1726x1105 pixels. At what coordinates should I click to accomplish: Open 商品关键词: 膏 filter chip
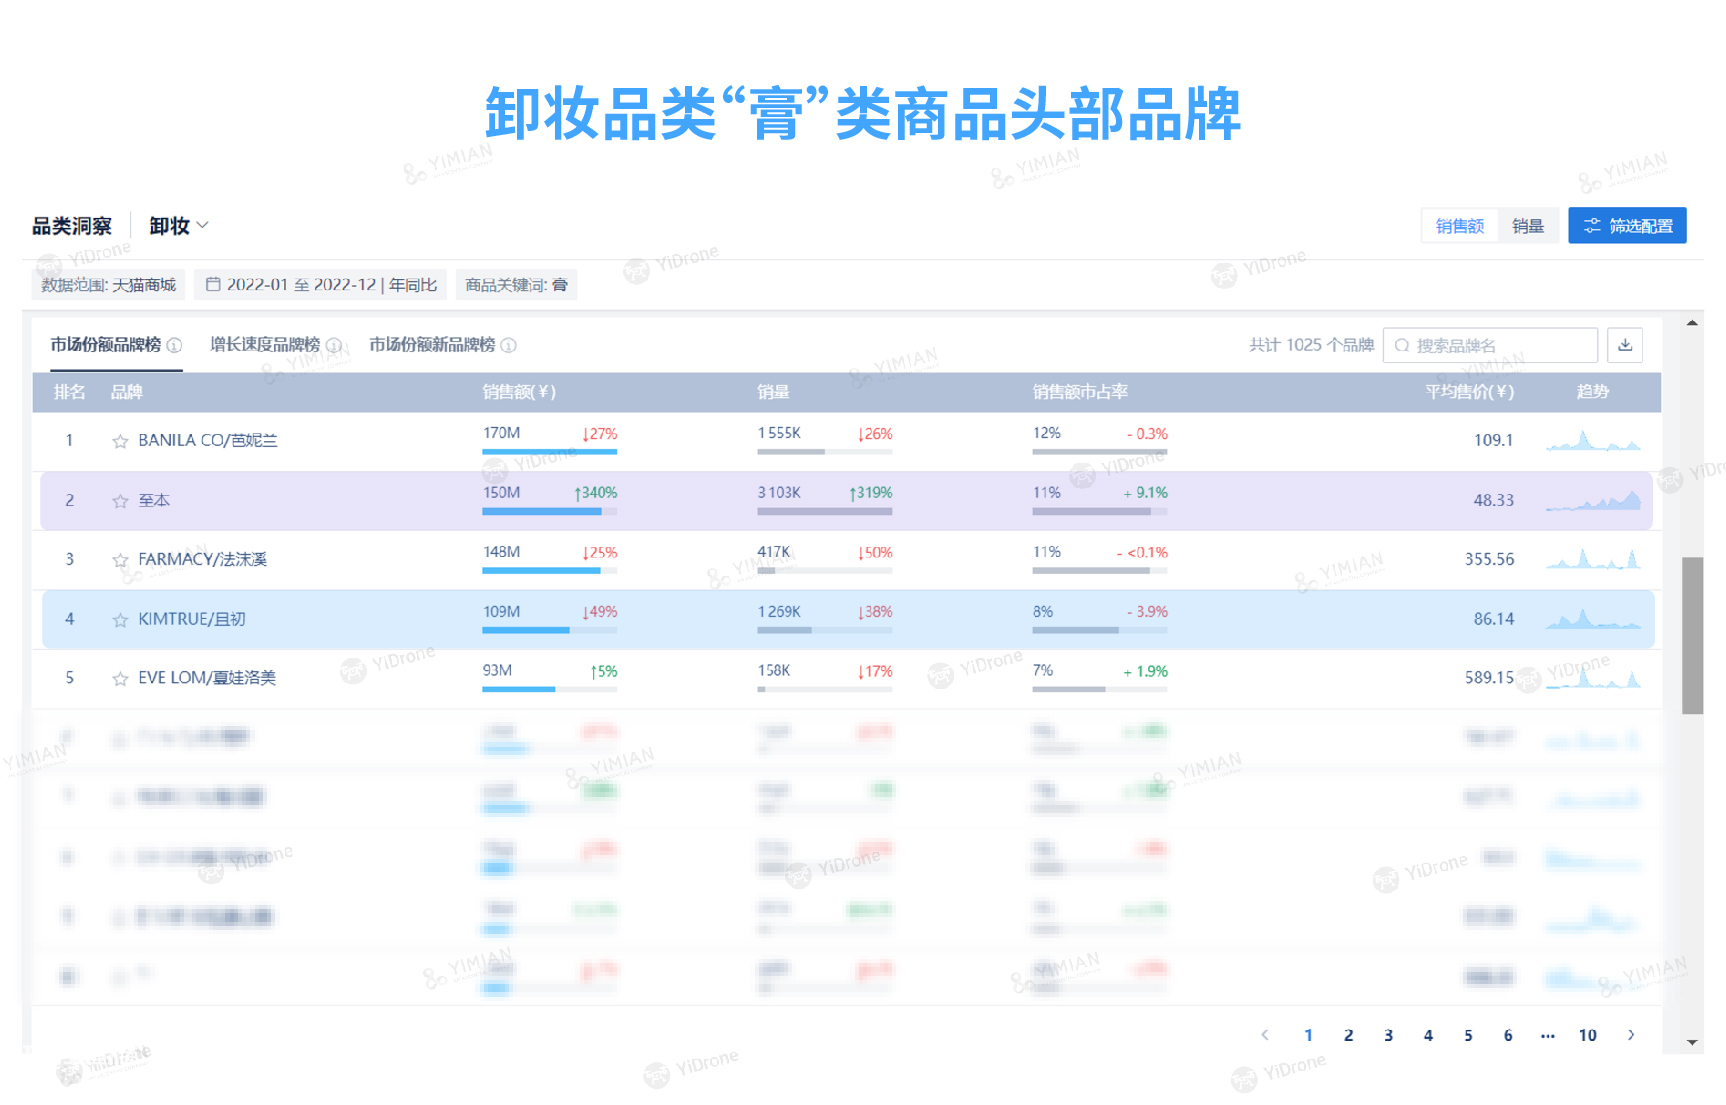tap(516, 285)
